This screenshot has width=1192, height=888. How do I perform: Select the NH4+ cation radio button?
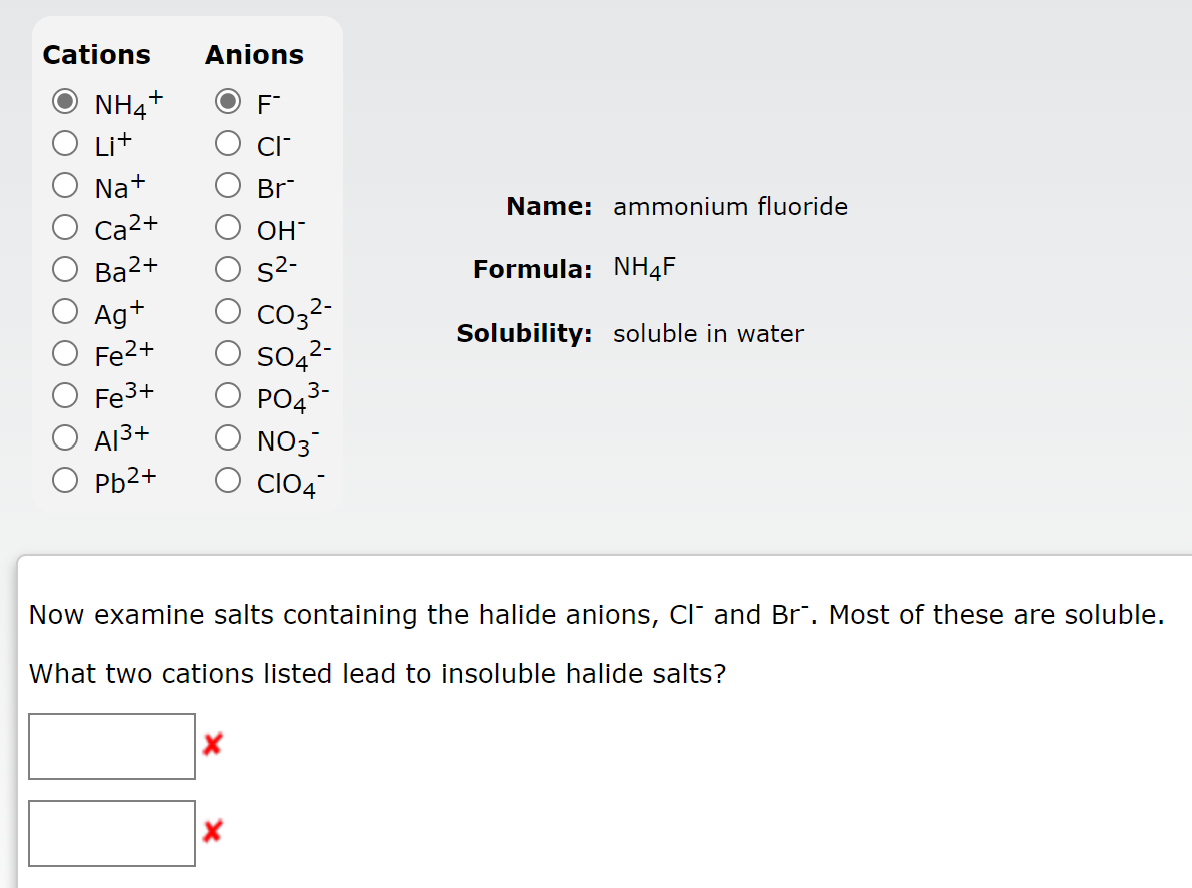tap(64, 101)
